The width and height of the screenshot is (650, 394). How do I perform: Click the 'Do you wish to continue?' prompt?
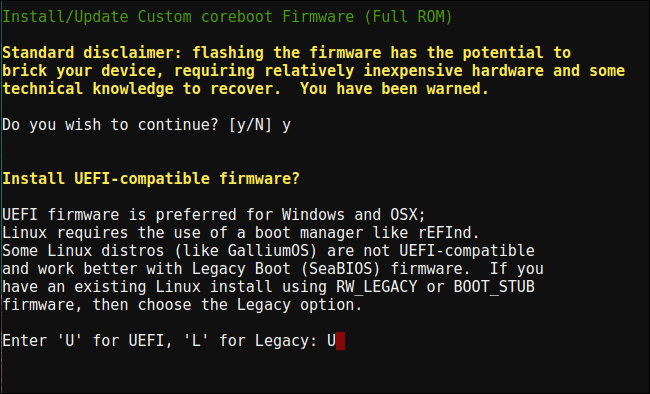click(x=110, y=125)
